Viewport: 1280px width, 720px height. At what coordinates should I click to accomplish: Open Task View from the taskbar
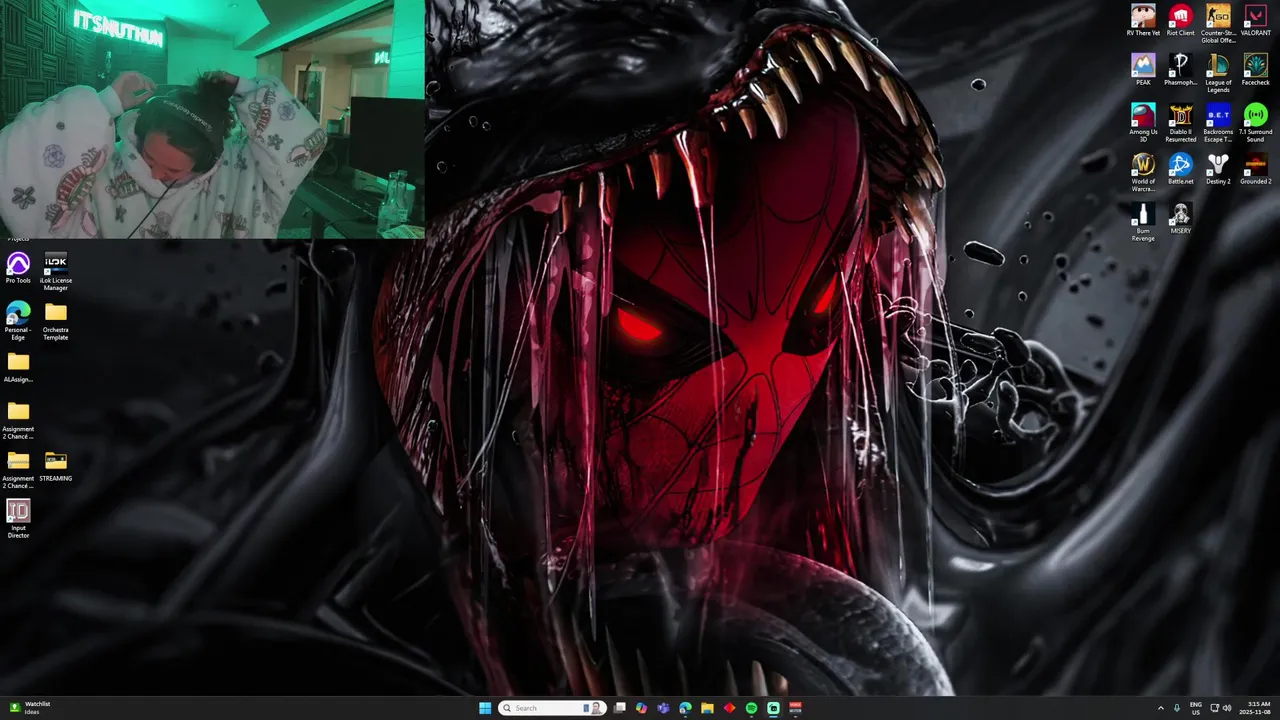click(x=620, y=708)
